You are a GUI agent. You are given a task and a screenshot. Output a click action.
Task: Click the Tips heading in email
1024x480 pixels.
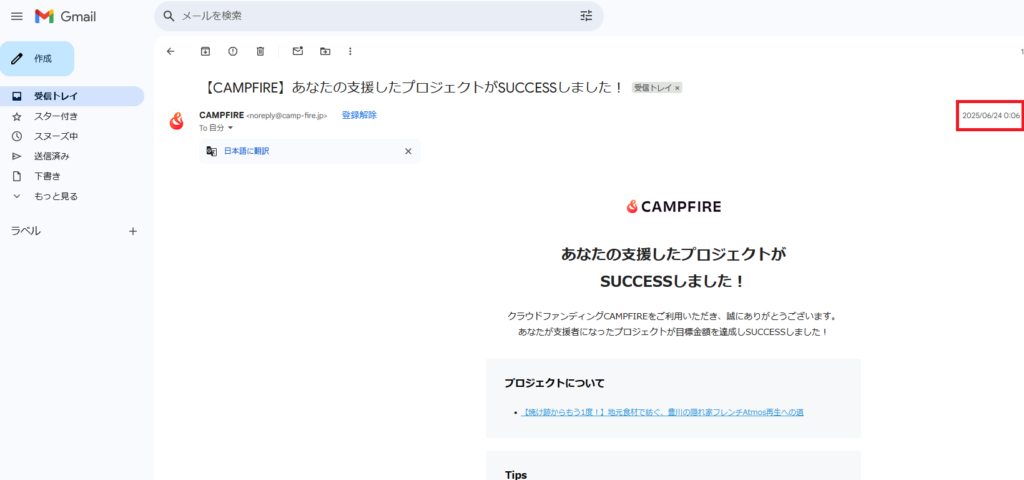[x=516, y=475]
